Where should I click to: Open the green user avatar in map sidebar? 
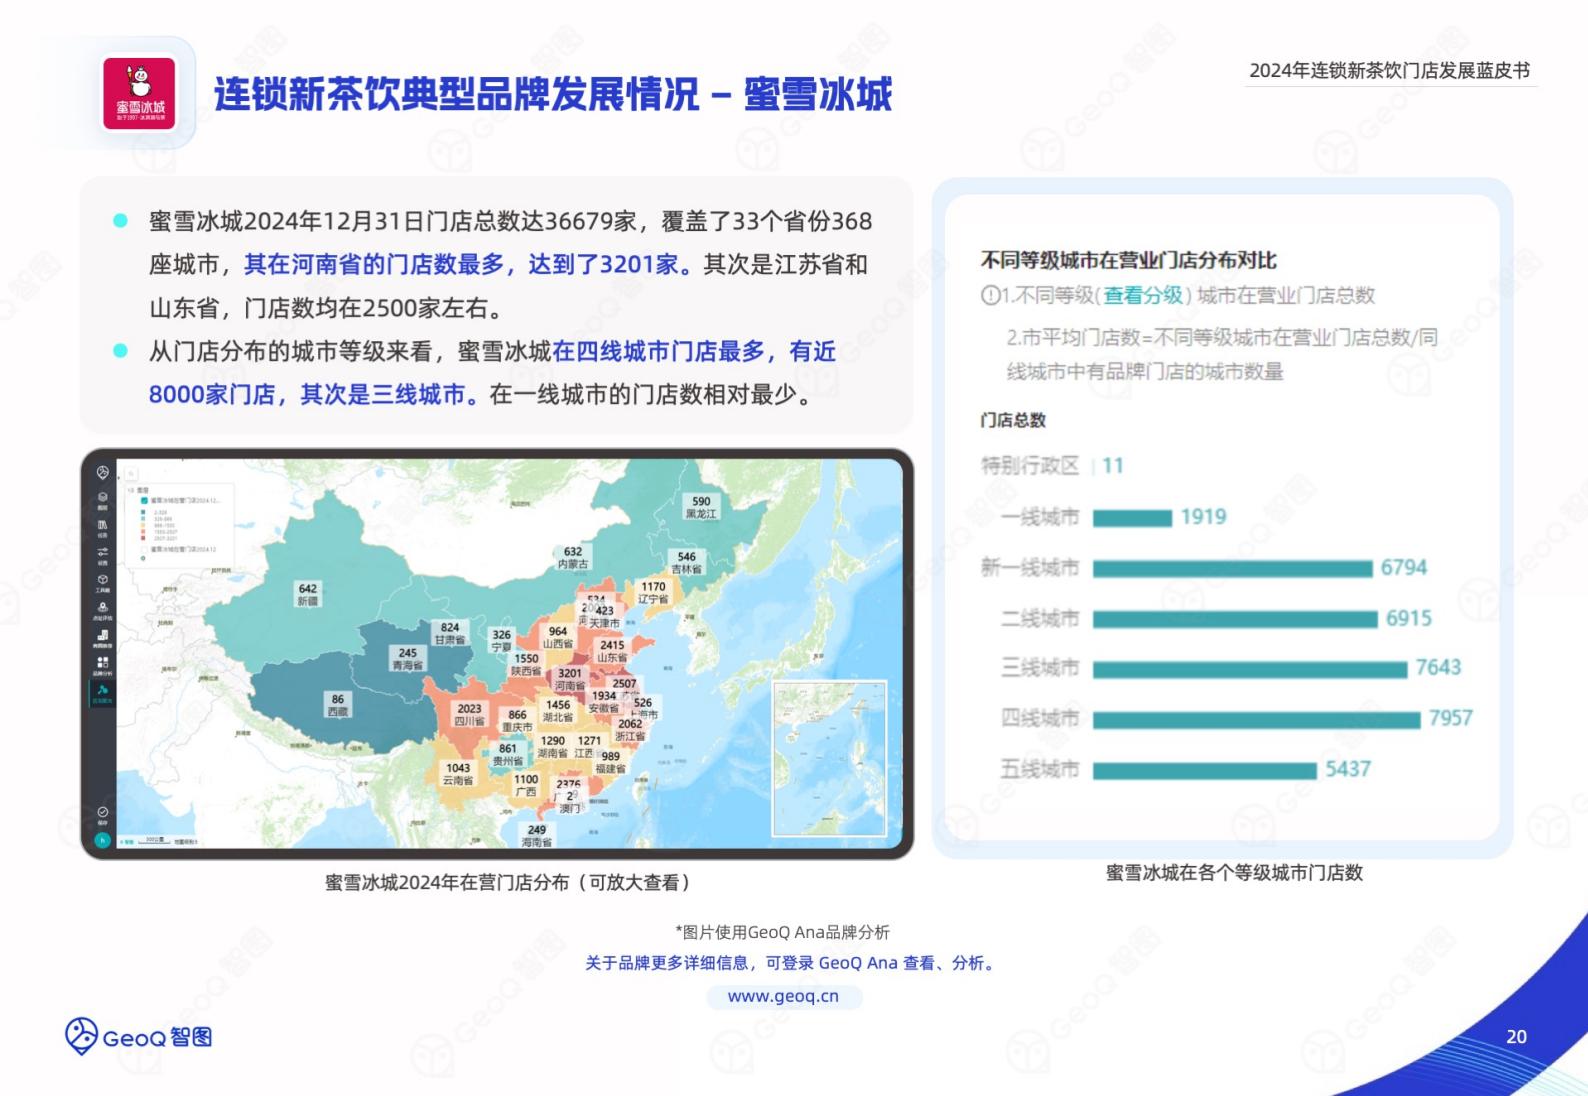point(102,840)
